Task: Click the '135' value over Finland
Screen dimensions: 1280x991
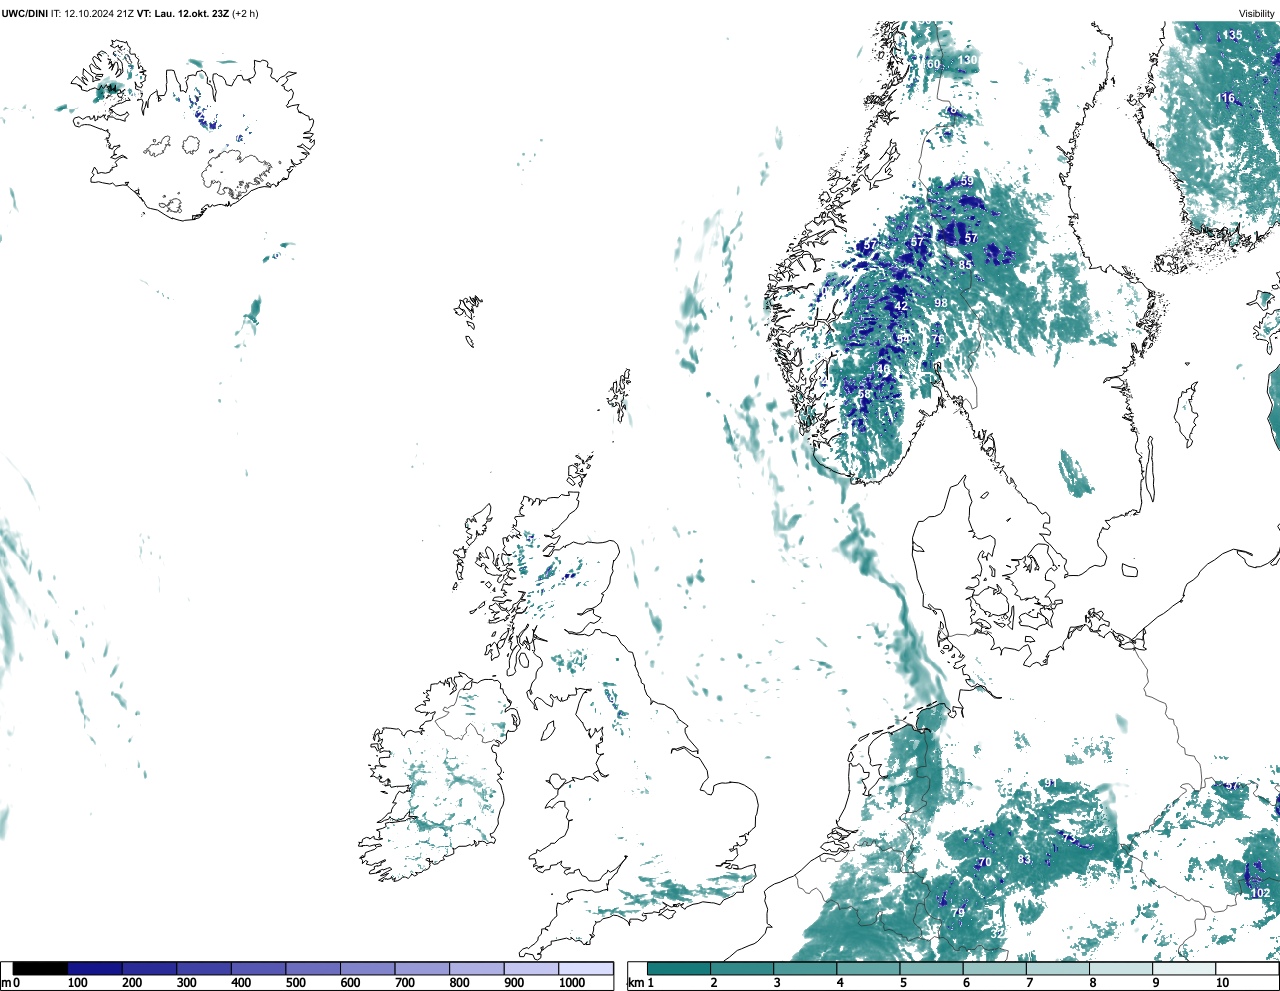Action: click(x=1233, y=35)
